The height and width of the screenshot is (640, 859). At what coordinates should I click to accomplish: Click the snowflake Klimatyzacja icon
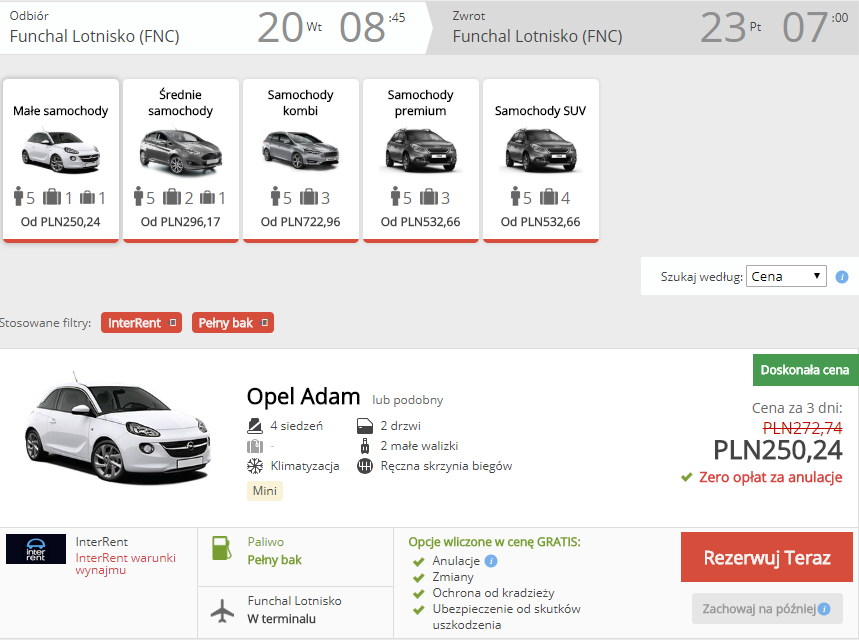coord(255,466)
